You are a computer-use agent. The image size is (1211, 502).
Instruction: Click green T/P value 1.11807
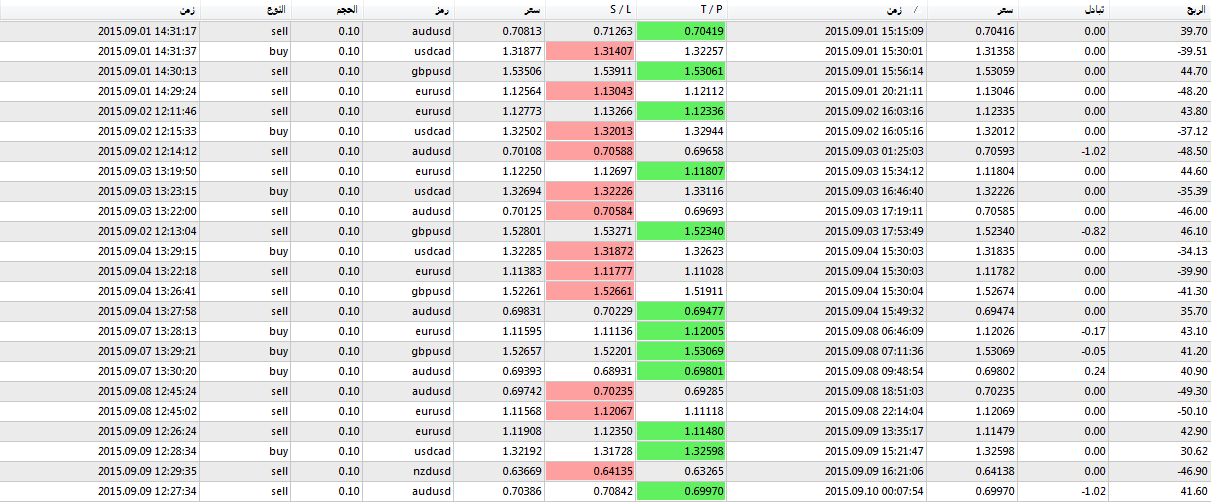click(x=681, y=171)
